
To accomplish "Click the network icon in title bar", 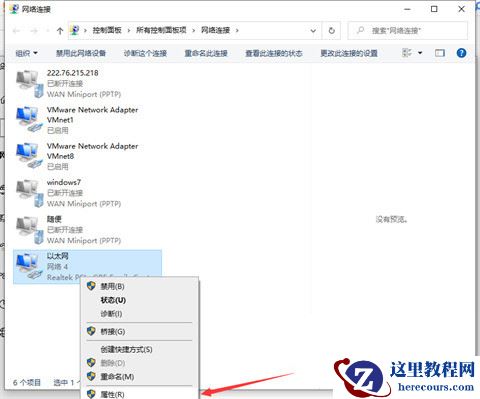I will point(14,9).
